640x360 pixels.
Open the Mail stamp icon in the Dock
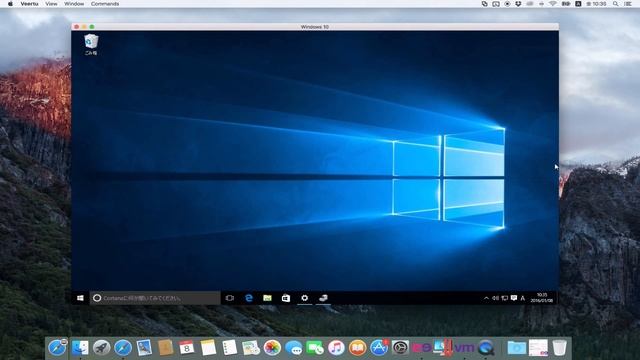click(144, 348)
